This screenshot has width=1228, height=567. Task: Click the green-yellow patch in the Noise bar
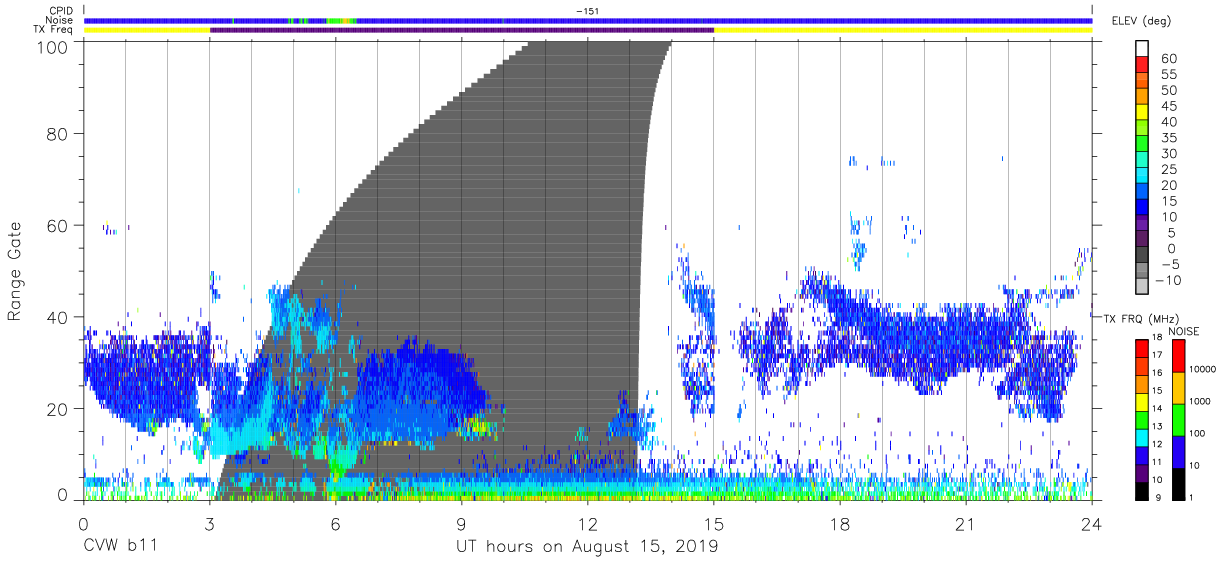[343, 20]
